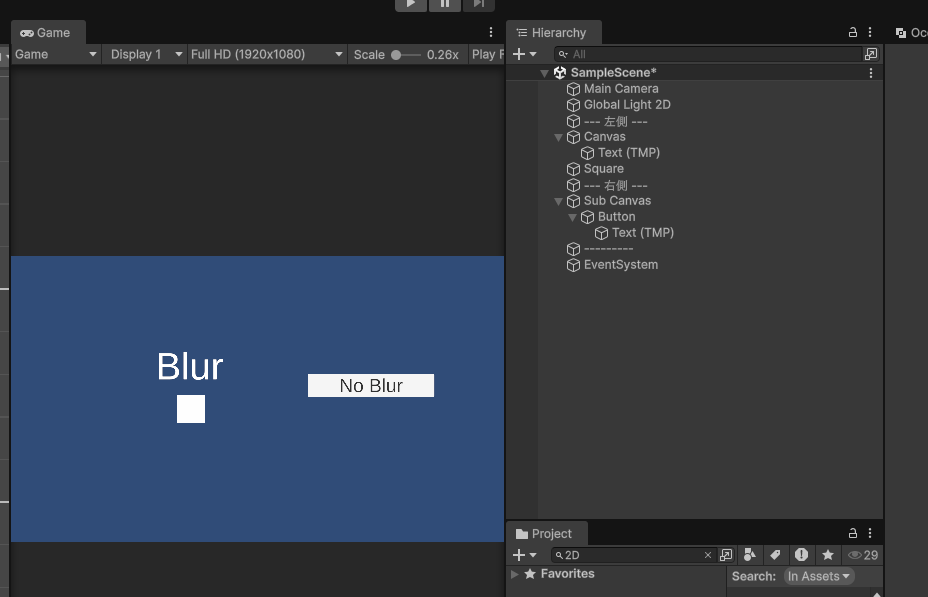The image size is (928, 597).
Task: Open the Display 1 dropdown
Action: tap(146, 54)
